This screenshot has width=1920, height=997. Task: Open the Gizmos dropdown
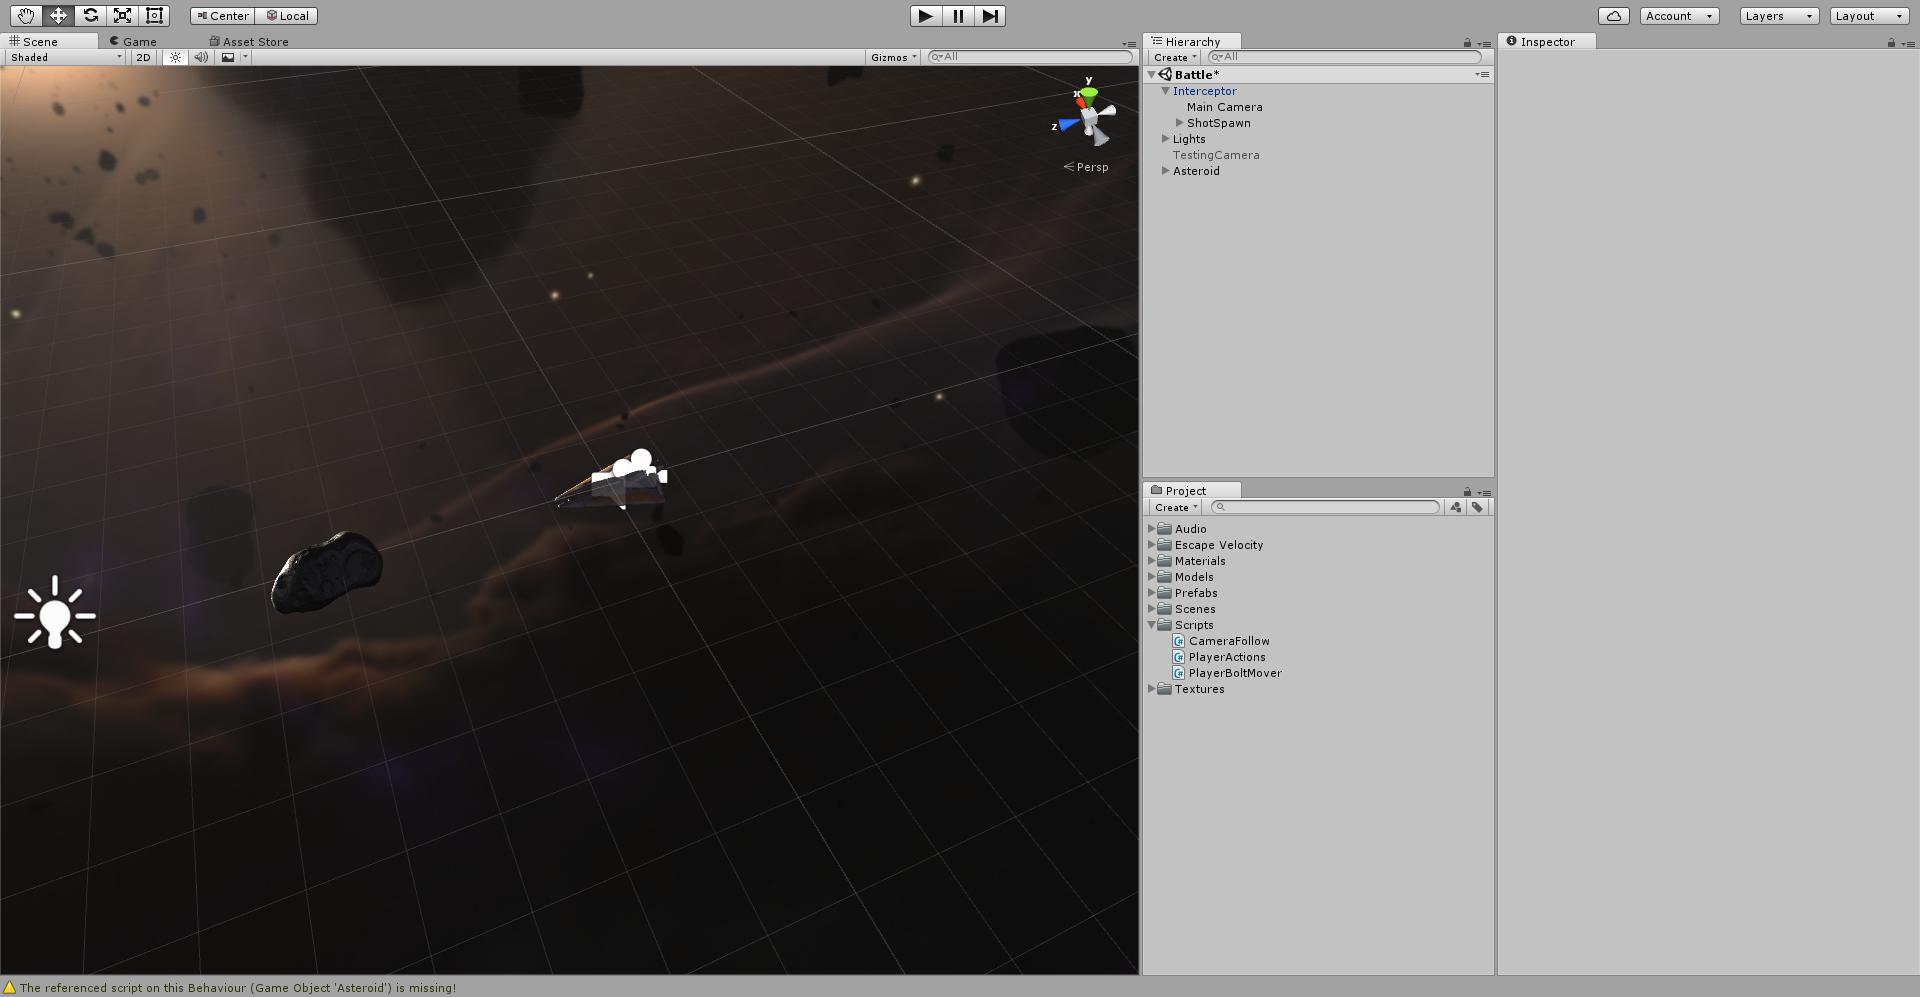pyautogui.click(x=893, y=57)
